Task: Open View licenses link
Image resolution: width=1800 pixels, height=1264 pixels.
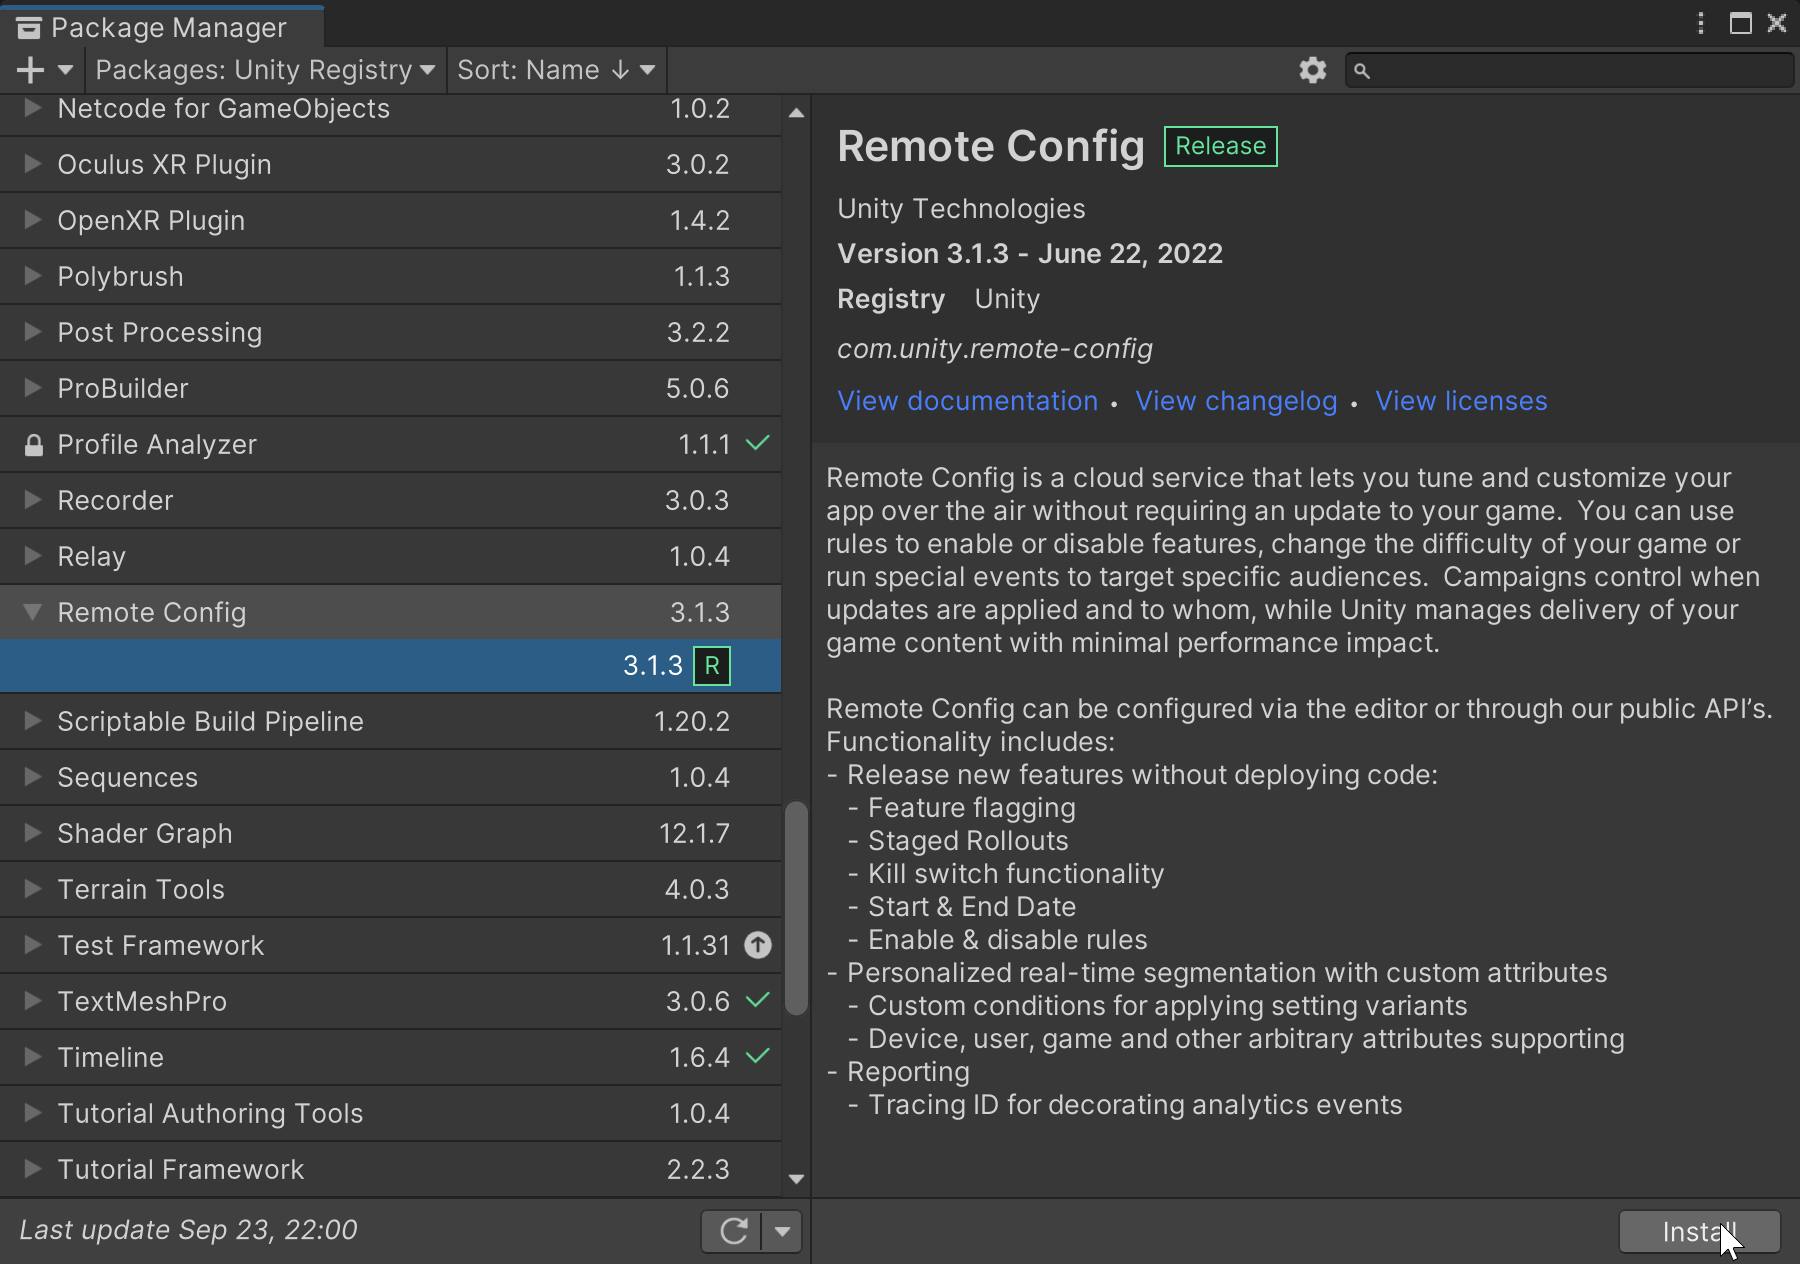Action: pyautogui.click(x=1461, y=401)
